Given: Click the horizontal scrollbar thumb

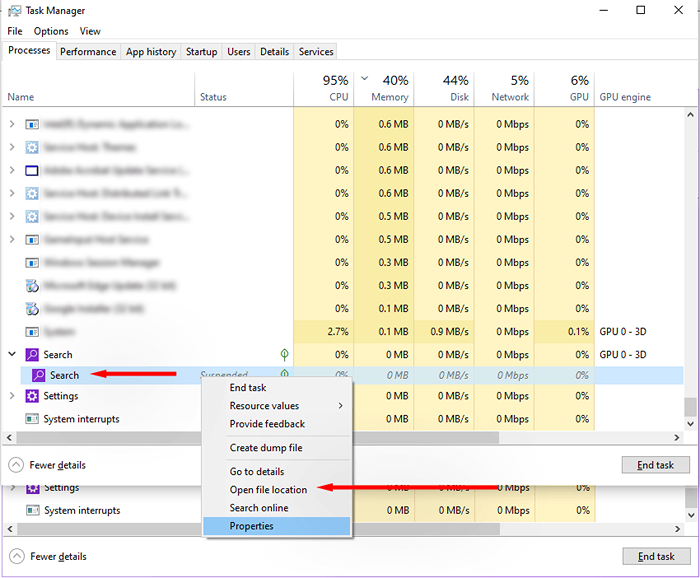Looking at the screenshot, I should pyautogui.click(x=258, y=437).
